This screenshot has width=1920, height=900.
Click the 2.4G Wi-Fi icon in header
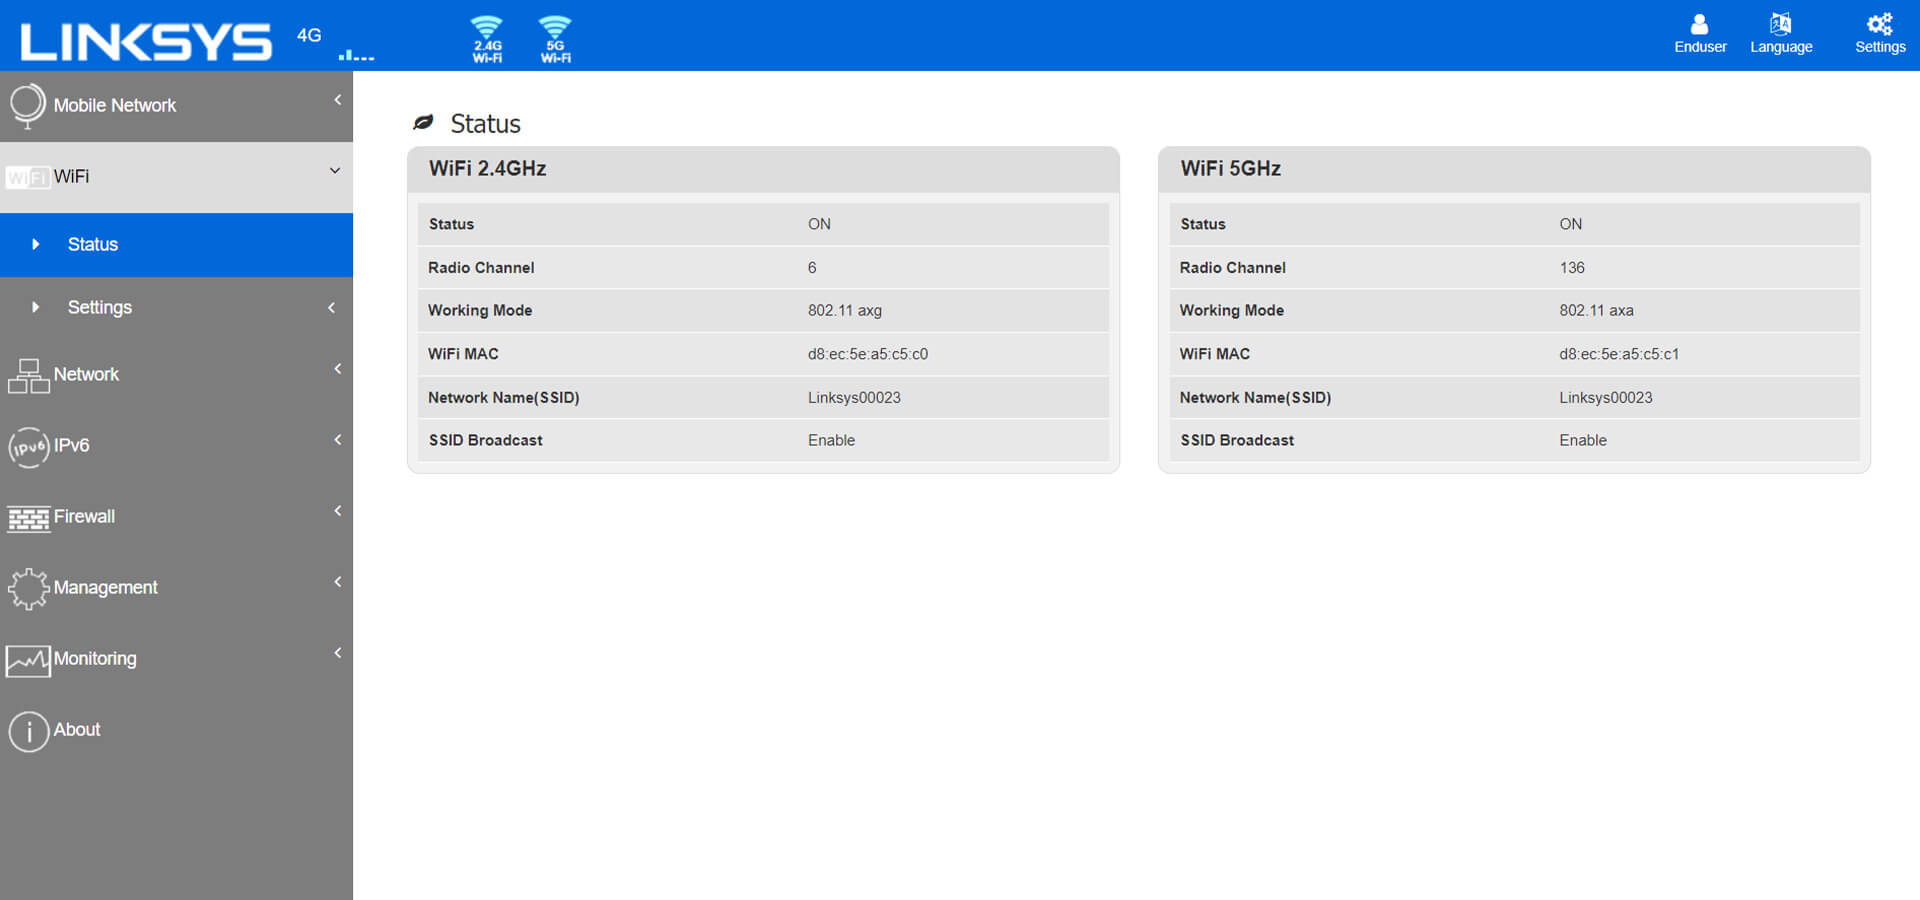coord(487,39)
